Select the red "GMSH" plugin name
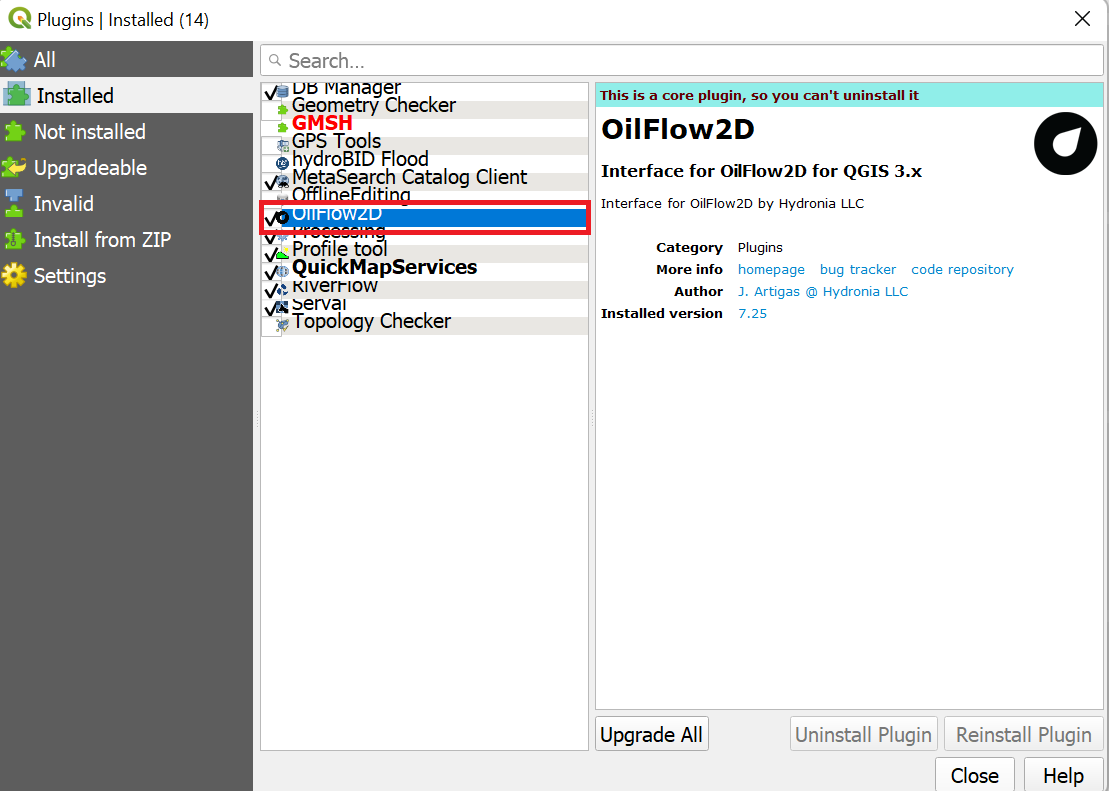Image resolution: width=1109 pixels, height=791 pixels. pos(322,124)
